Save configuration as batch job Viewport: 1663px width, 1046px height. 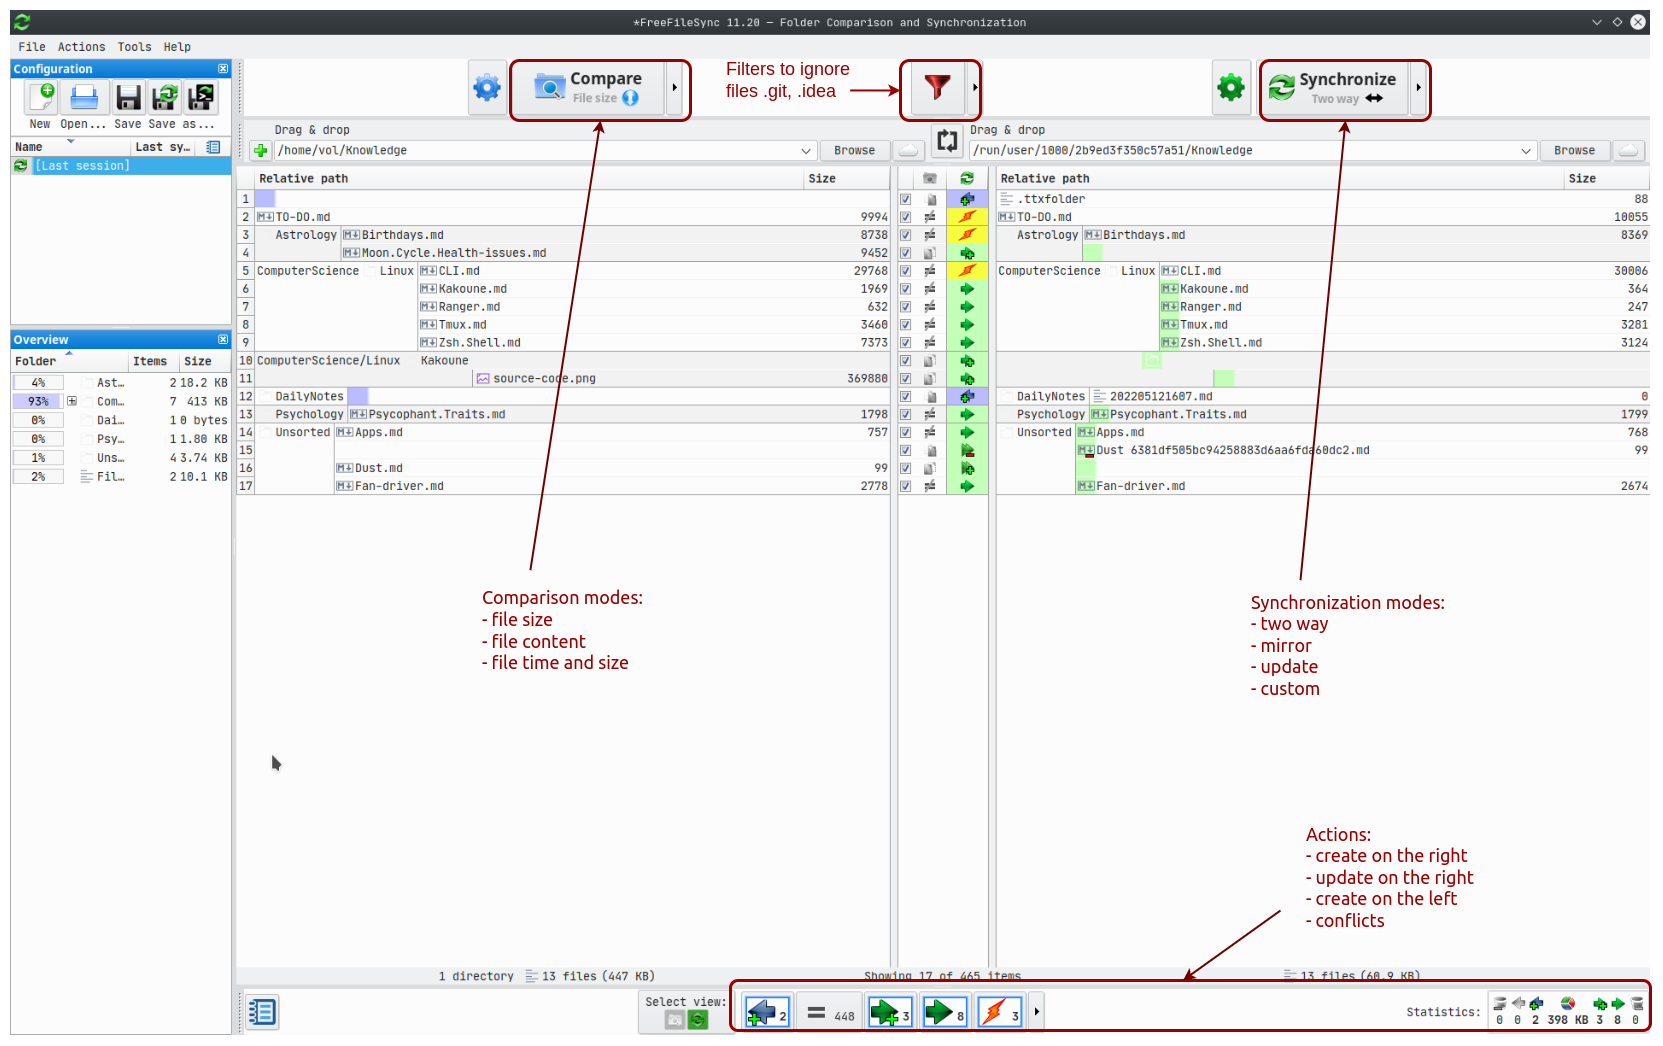200,98
